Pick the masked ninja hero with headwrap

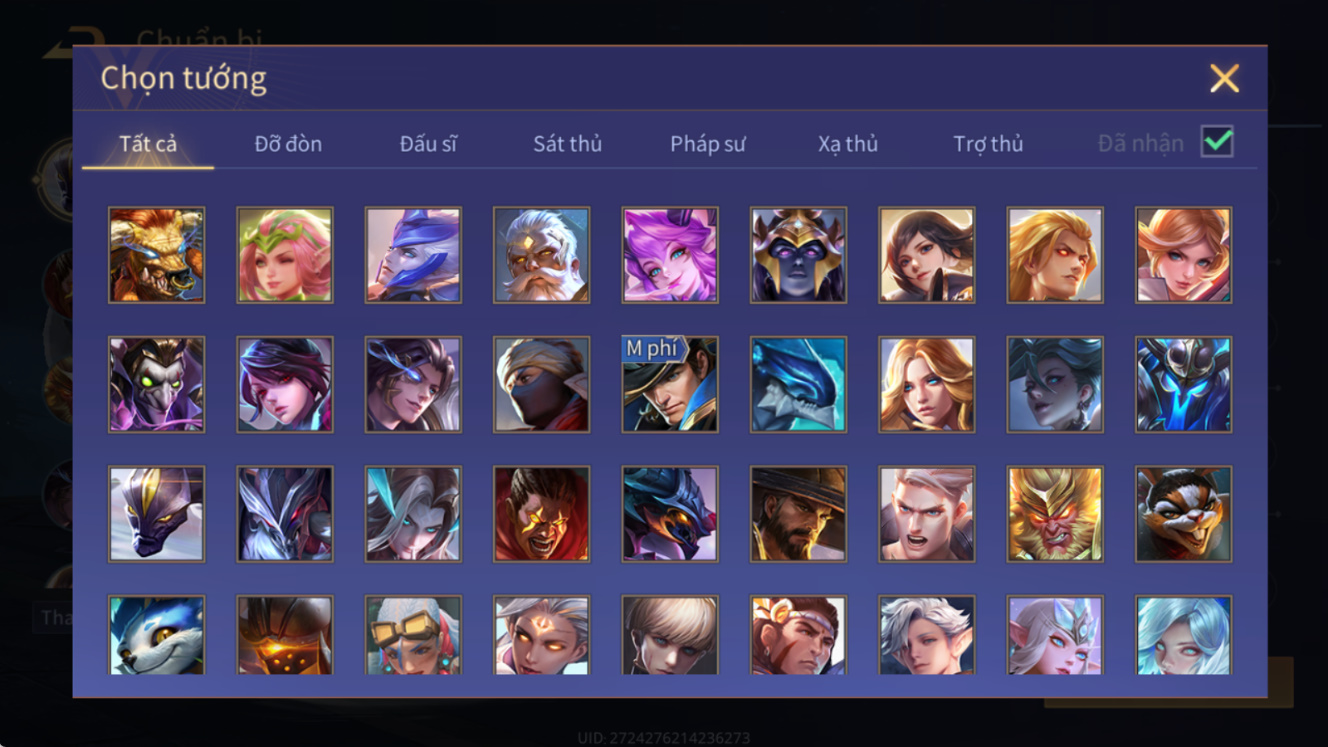[x=541, y=384]
